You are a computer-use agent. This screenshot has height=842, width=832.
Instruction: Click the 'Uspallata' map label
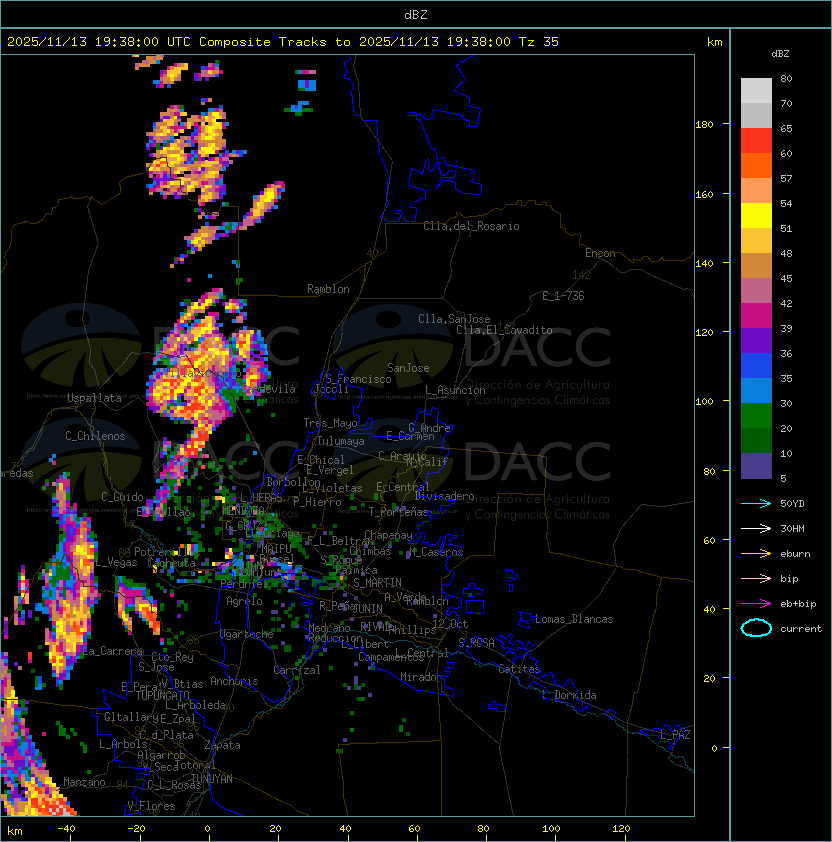94,398
